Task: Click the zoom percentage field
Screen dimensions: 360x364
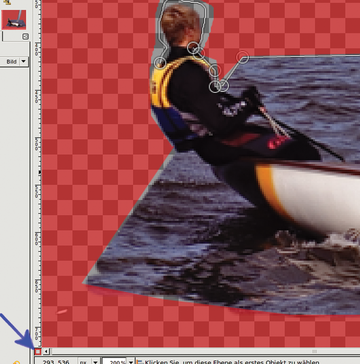Action: click(x=114, y=362)
